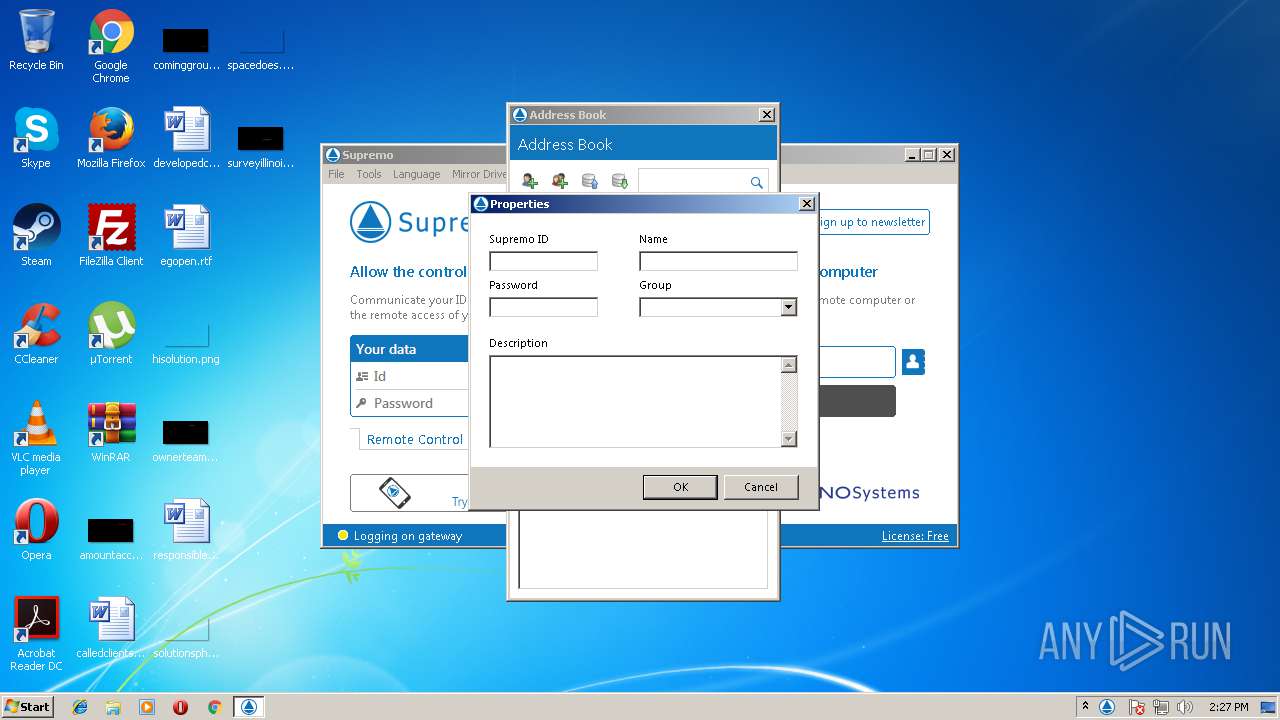Click the download database icon in Address Book

(620, 181)
